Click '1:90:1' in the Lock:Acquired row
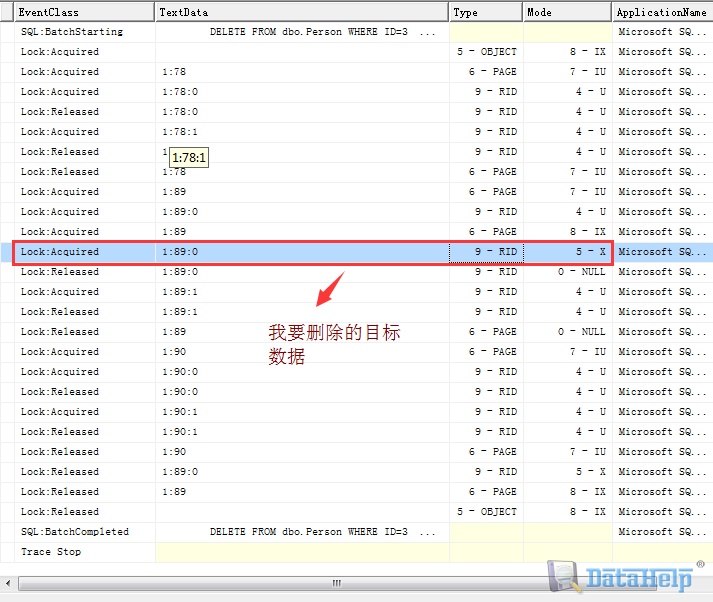Image resolution: width=713 pixels, height=602 pixels. (x=180, y=412)
